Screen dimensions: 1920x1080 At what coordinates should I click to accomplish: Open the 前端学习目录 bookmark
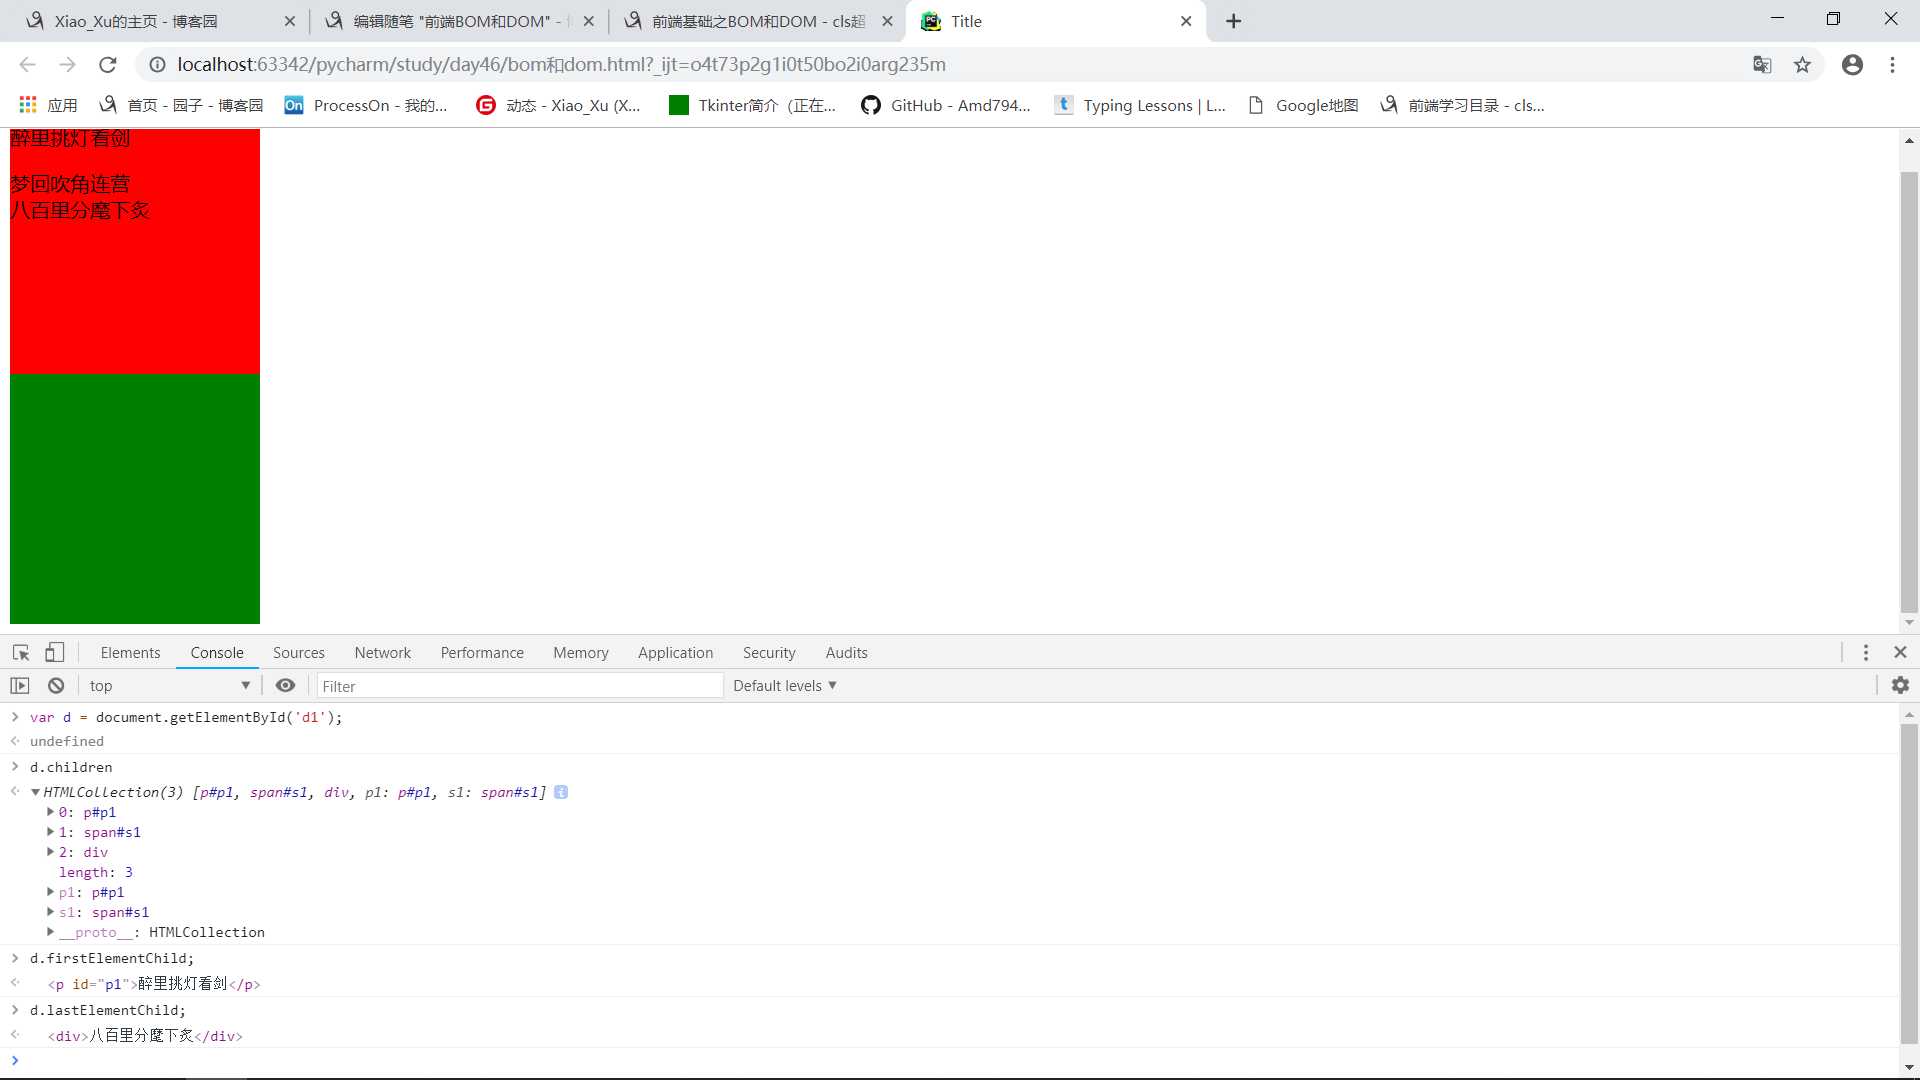1462,105
